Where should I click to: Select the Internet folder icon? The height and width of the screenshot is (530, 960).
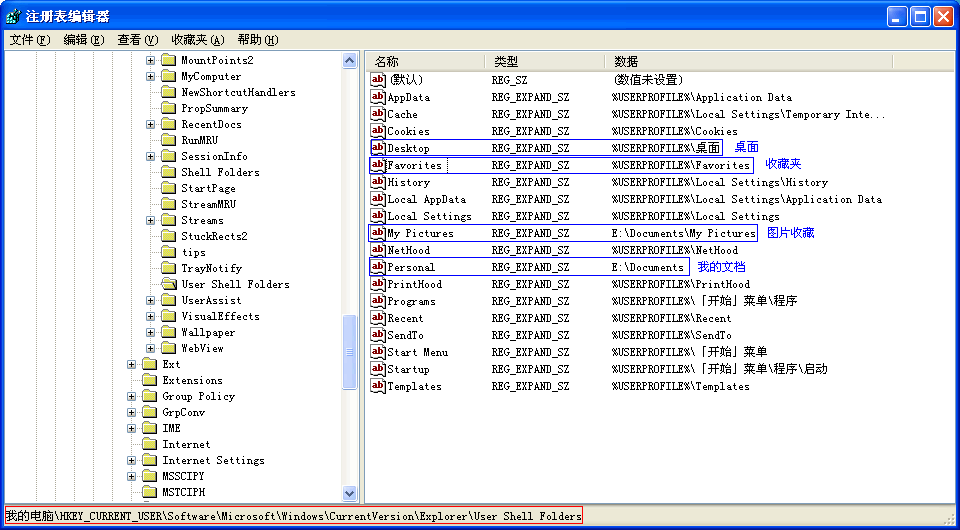(149, 444)
